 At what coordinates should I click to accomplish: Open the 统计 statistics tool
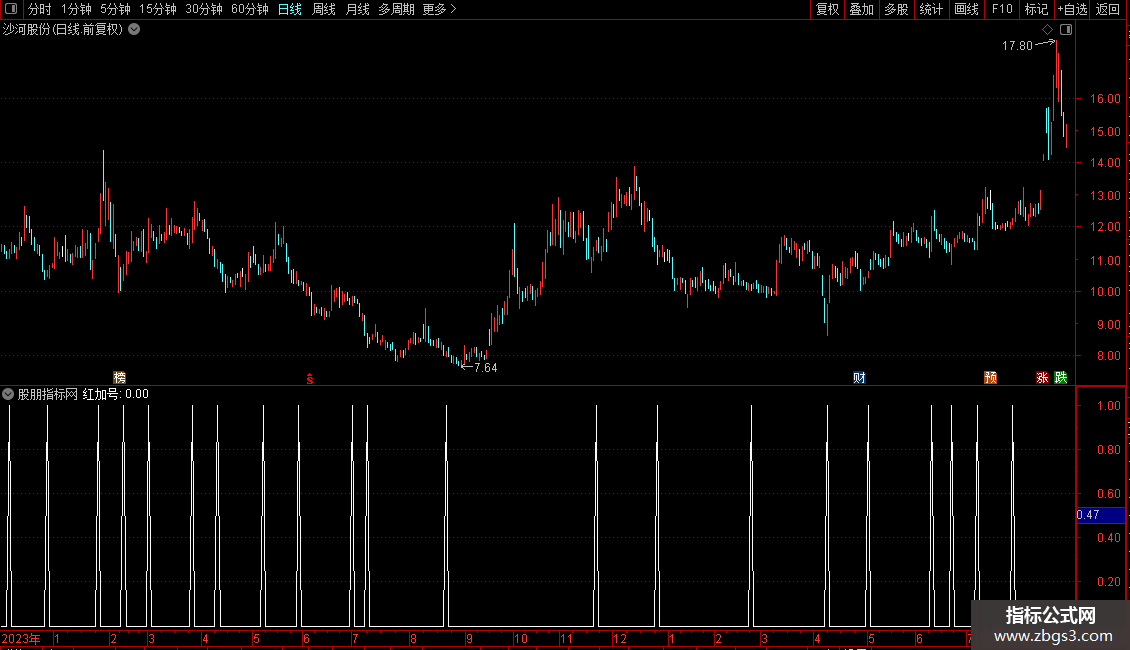point(930,9)
